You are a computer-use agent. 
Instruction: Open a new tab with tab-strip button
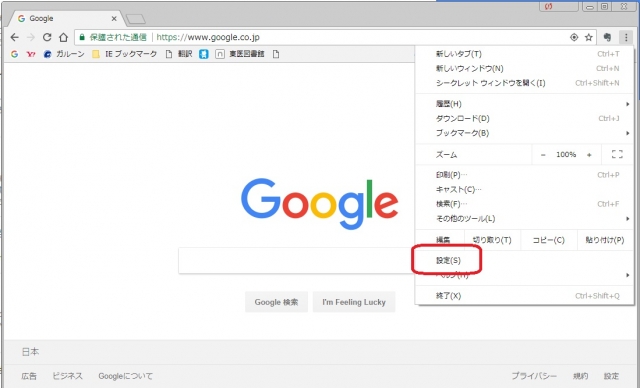click(x=136, y=19)
